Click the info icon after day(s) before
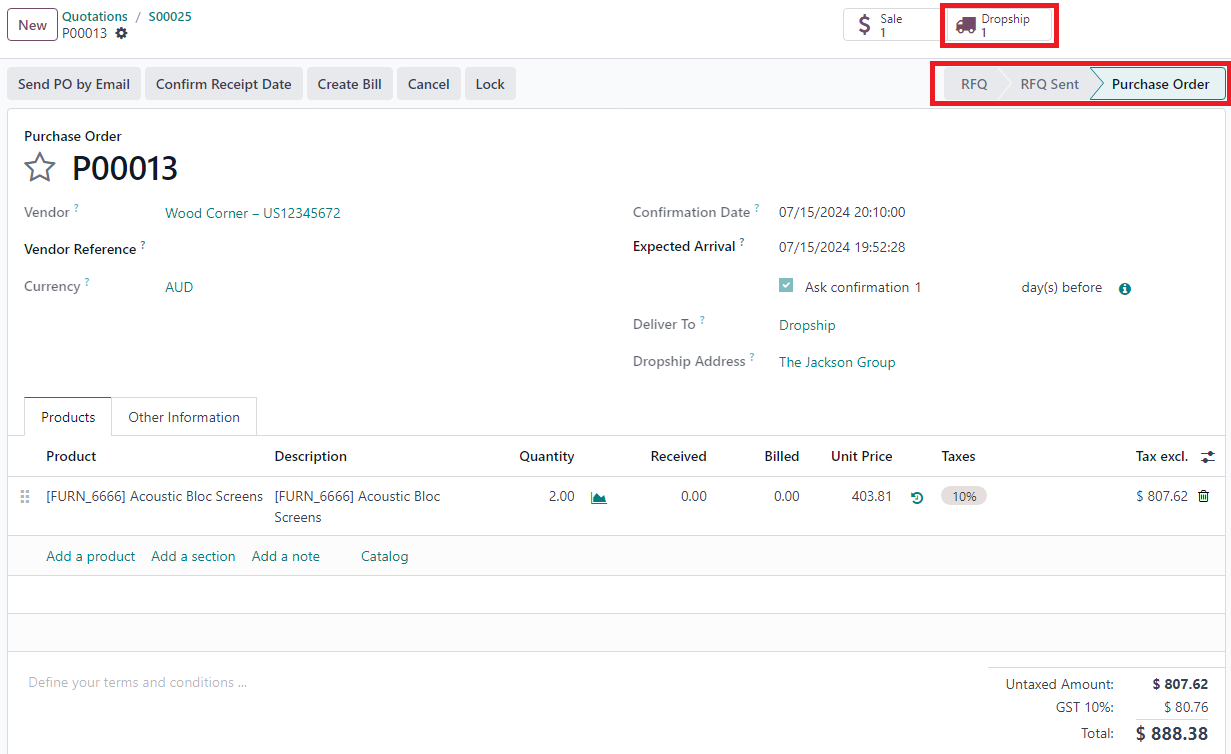 [x=1125, y=289]
